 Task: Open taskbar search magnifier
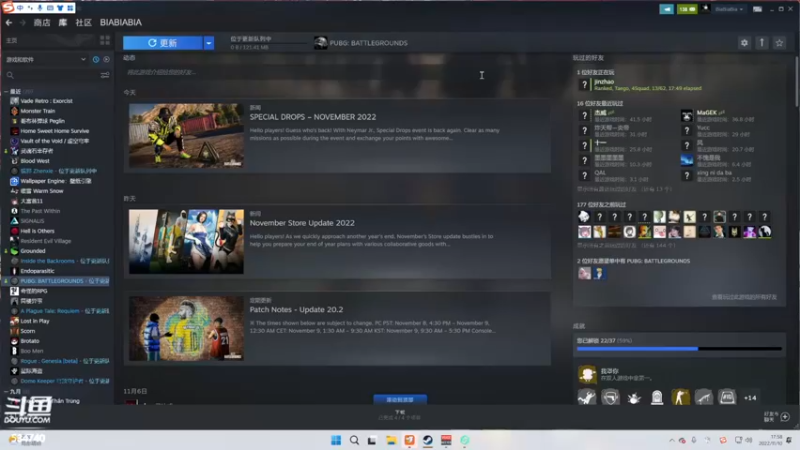[x=354, y=440]
